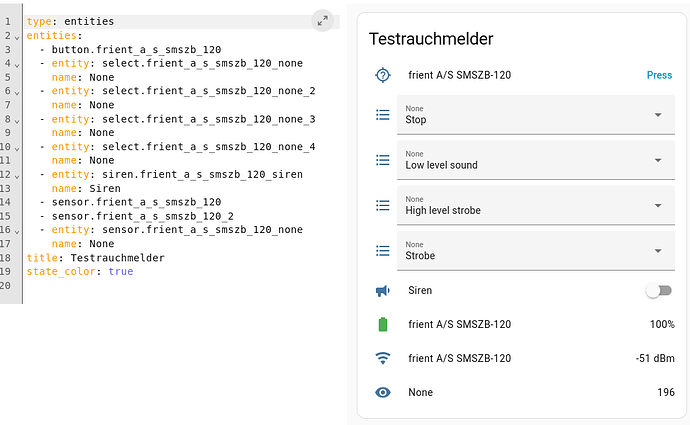The image size is (690, 425).
Task: Click the green battery icon
Action: (382, 324)
